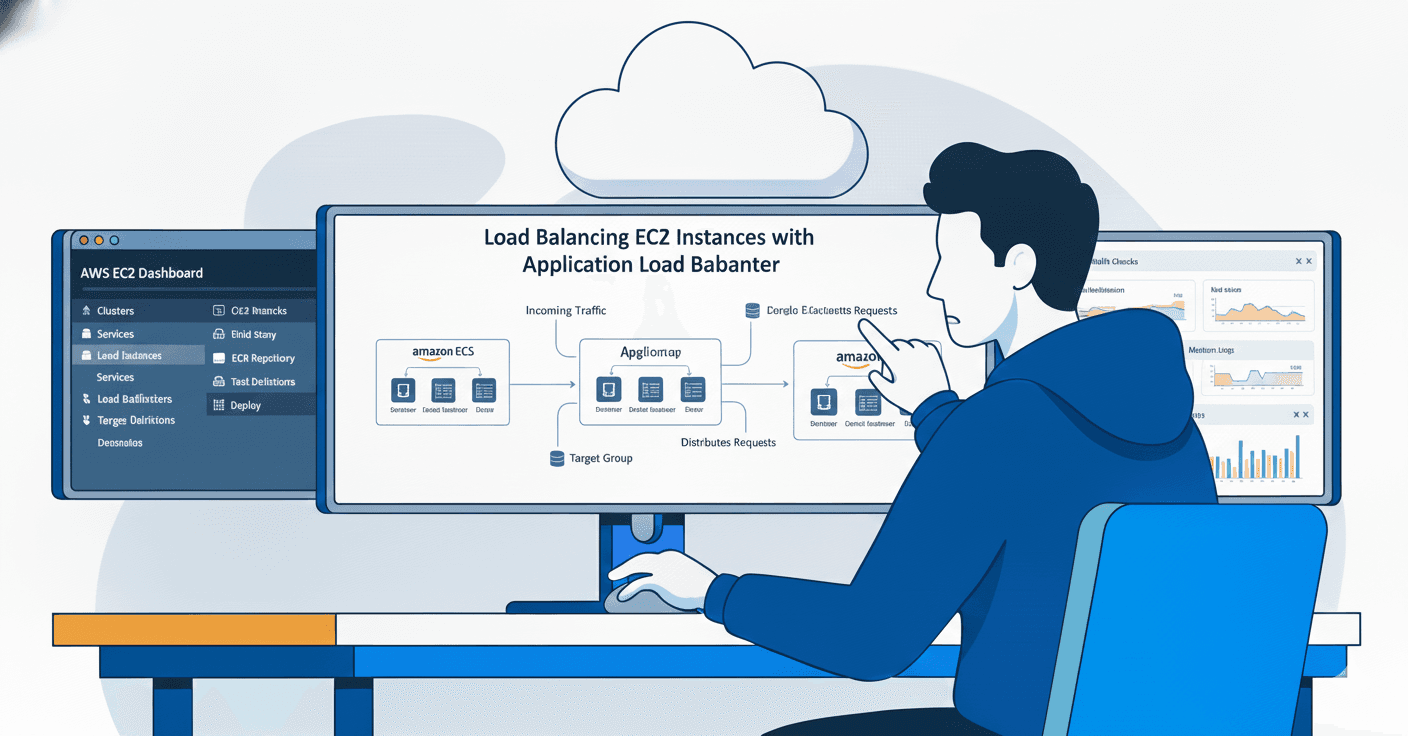The height and width of the screenshot is (736, 1408).
Task: Select the Clusters icon in the sidebar
Action: click(86, 311)
